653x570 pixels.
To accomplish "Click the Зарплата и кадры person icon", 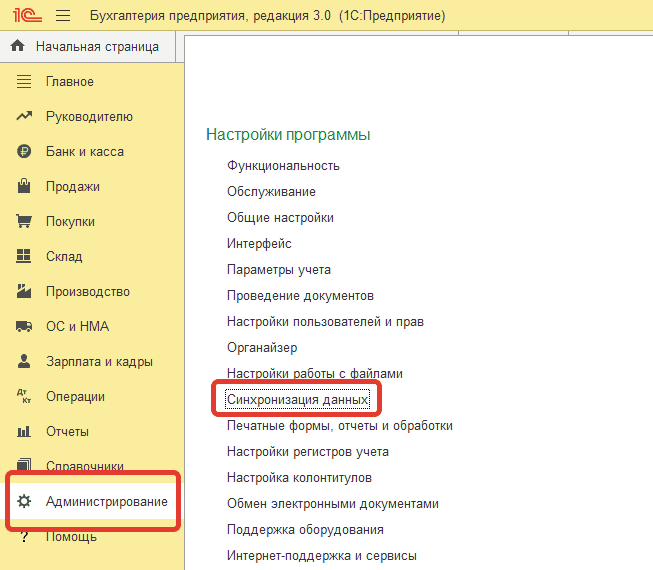I will [24, 361].
